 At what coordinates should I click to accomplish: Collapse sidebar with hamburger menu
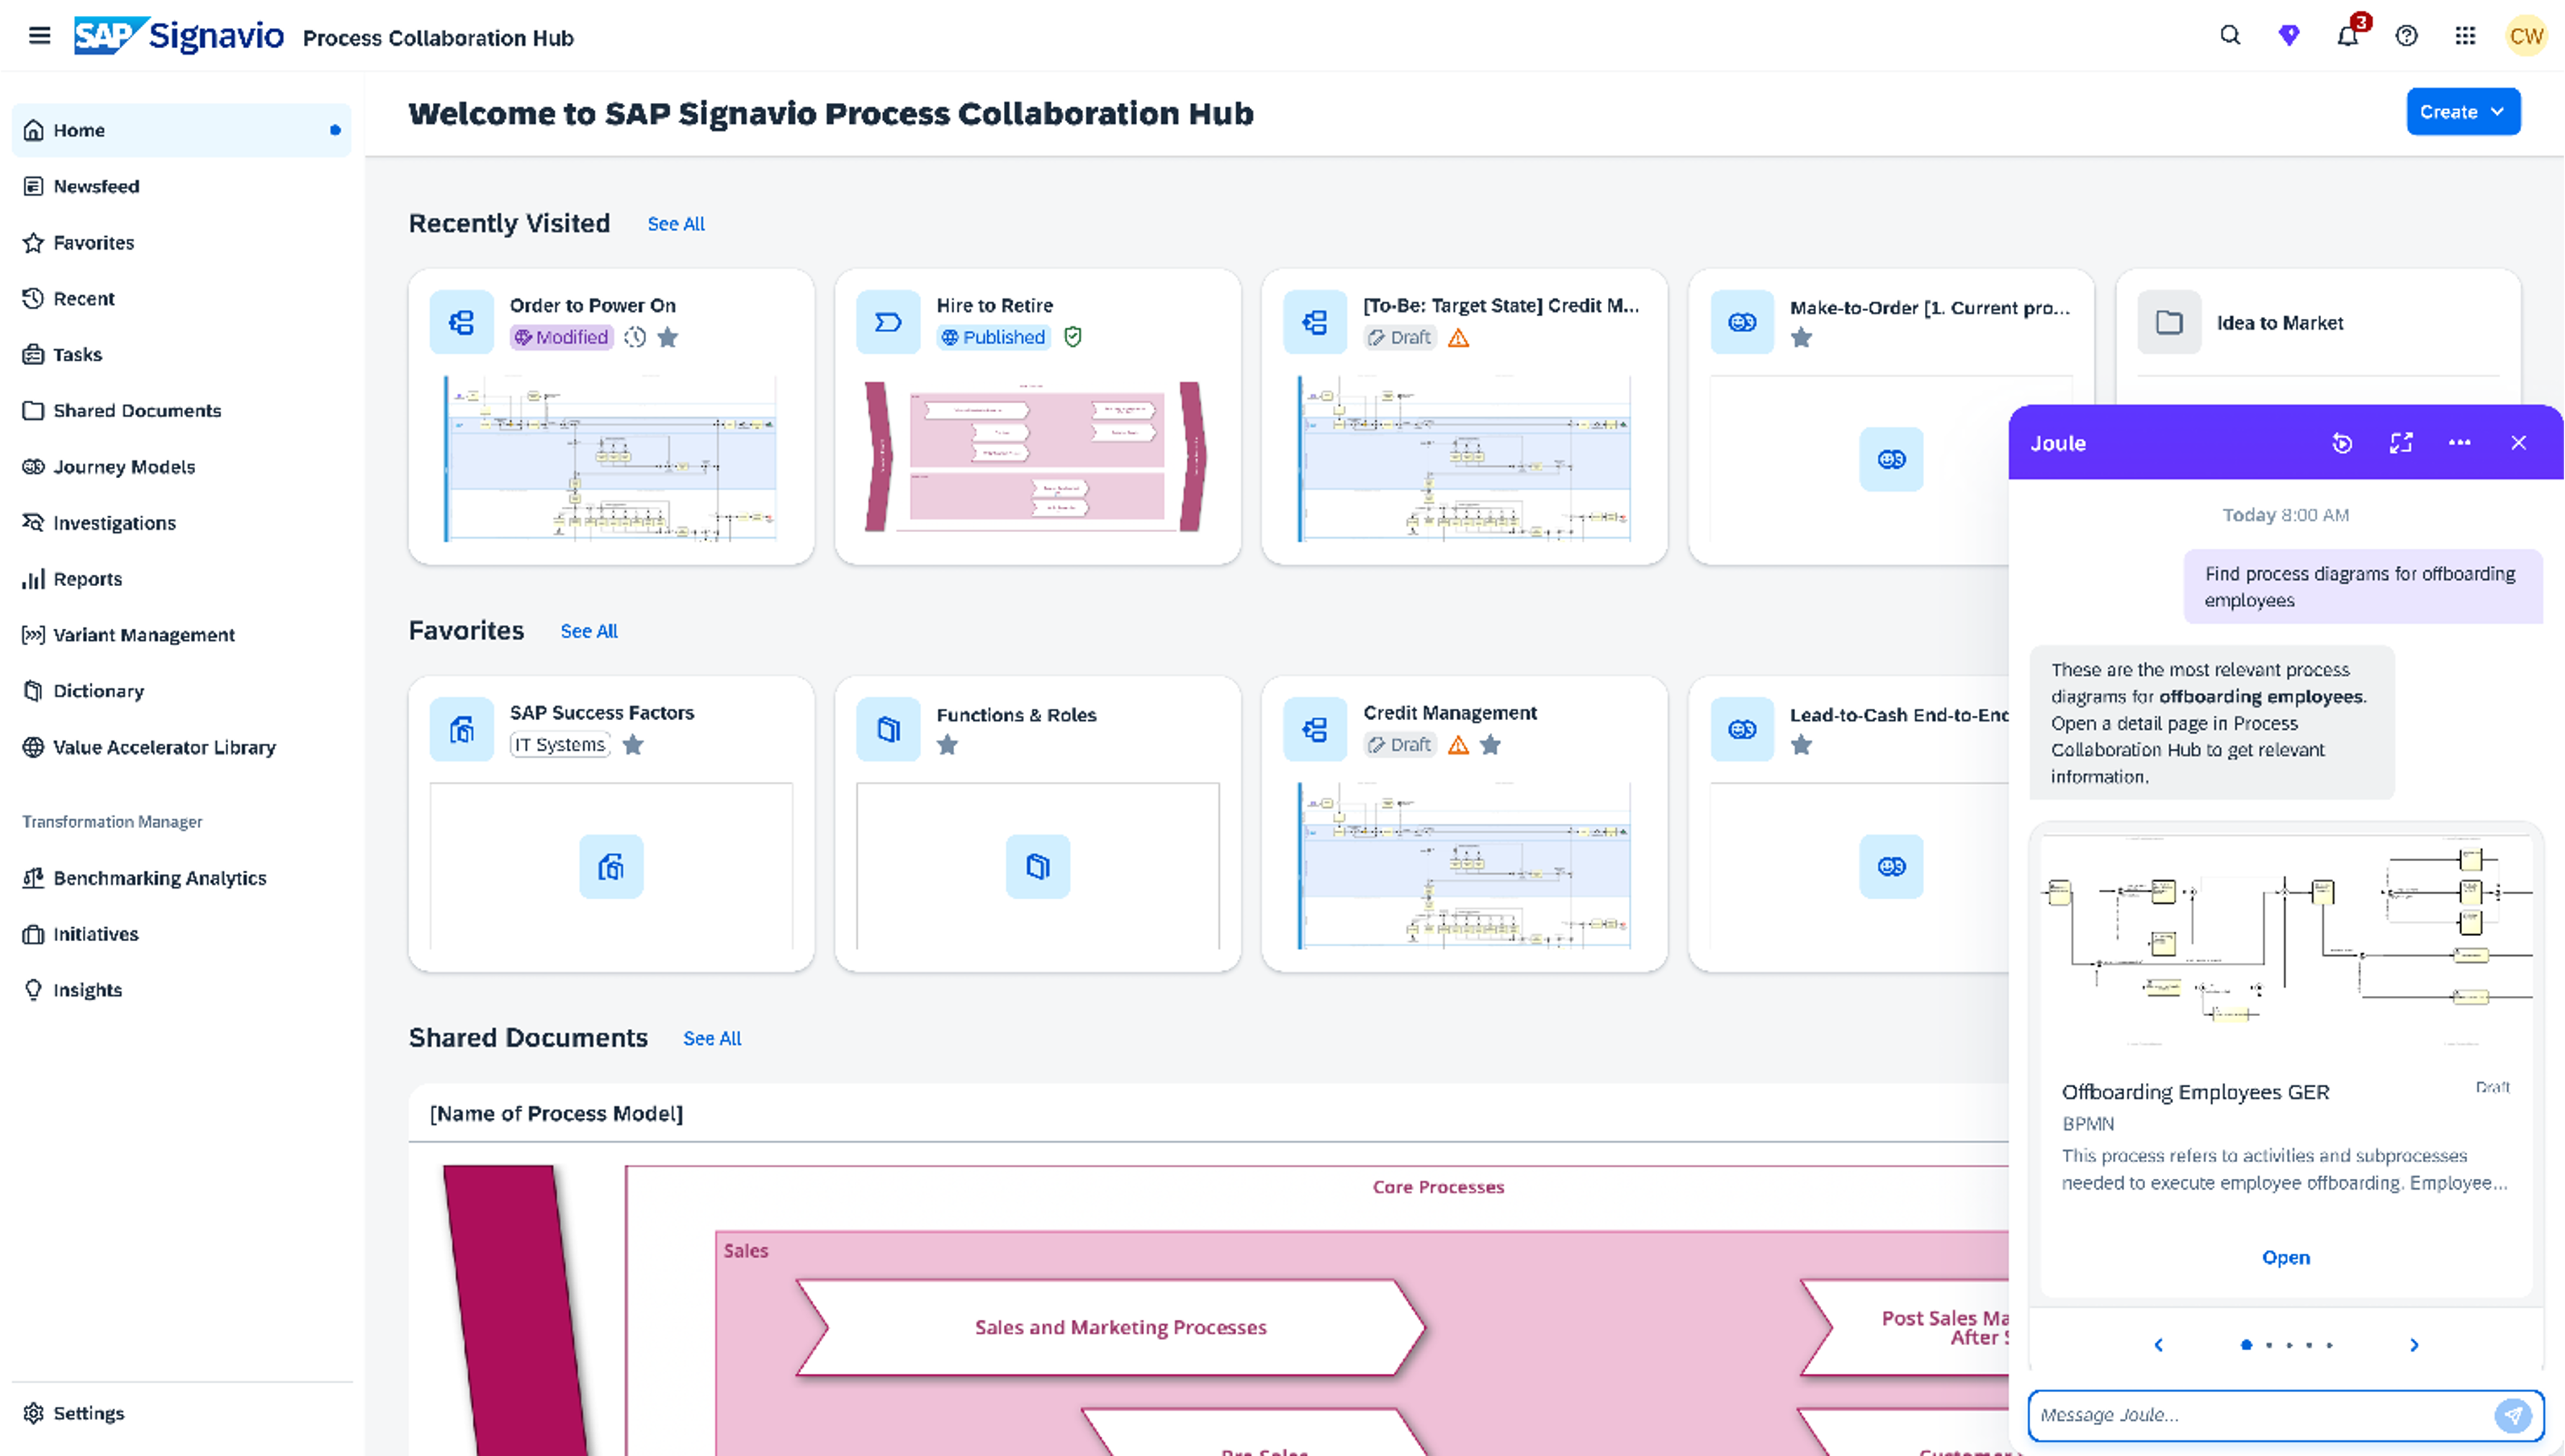(x=39, y=36)
